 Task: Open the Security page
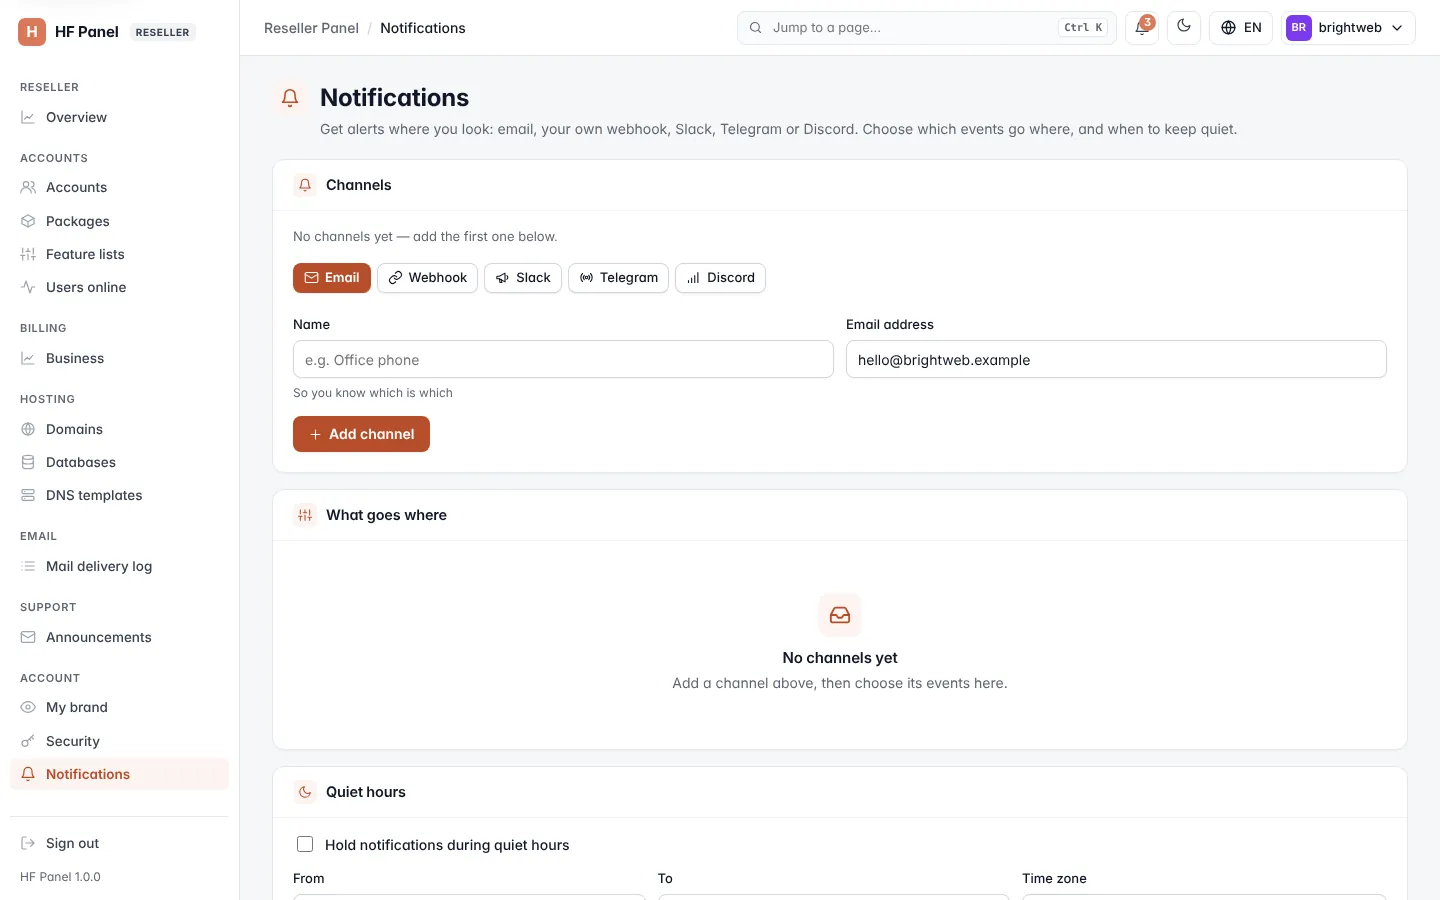pos(119,741)
